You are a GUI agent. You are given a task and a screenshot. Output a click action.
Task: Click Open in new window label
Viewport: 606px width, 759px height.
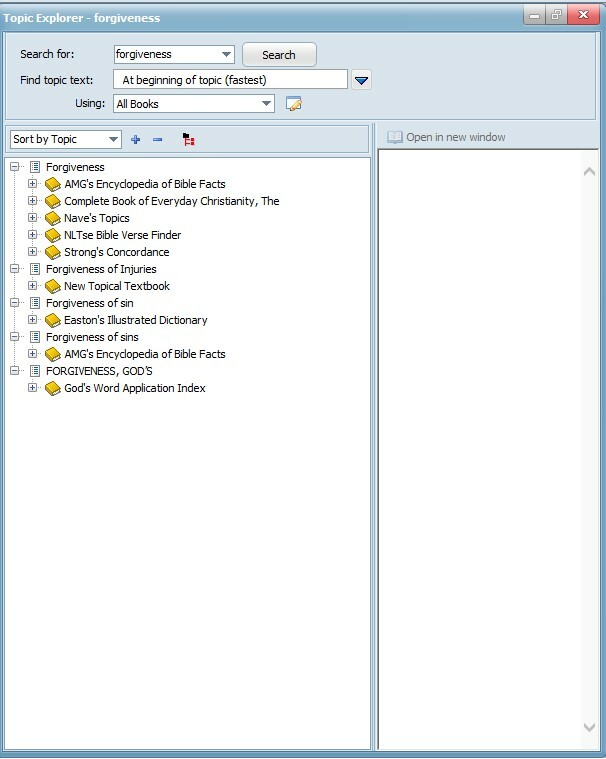455,137
